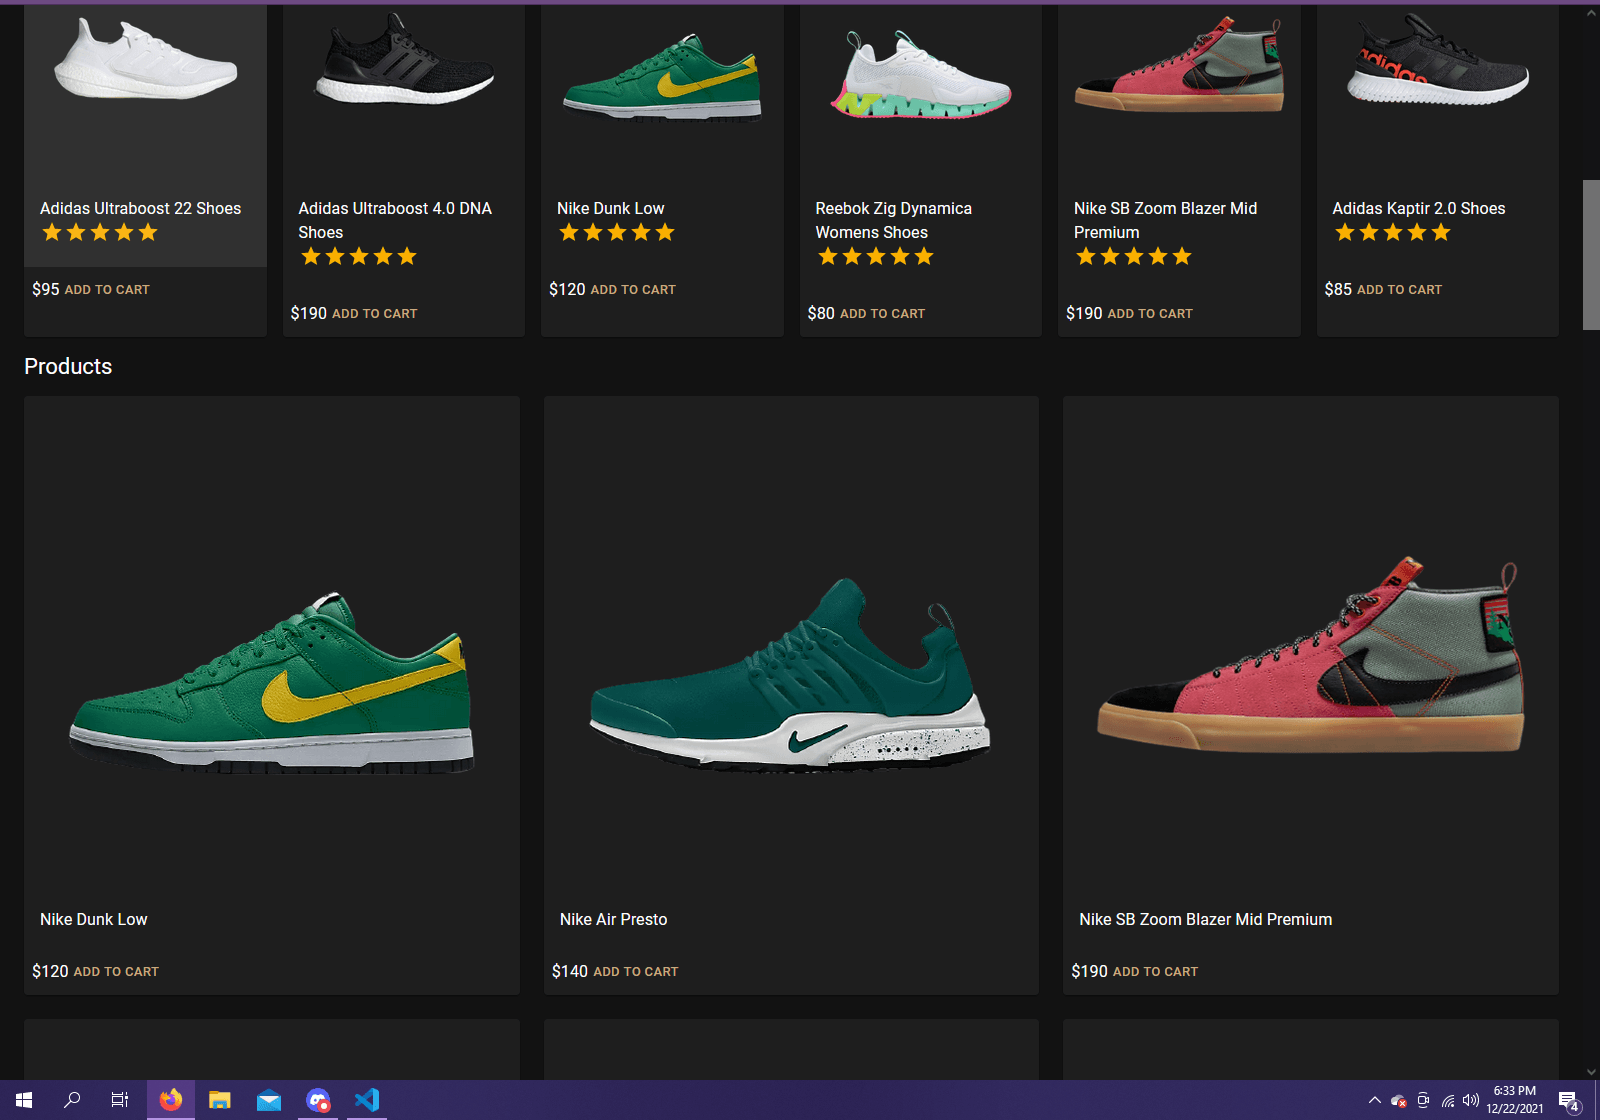Click the page scrollbar thumb on the right

tap(1589, 255)
